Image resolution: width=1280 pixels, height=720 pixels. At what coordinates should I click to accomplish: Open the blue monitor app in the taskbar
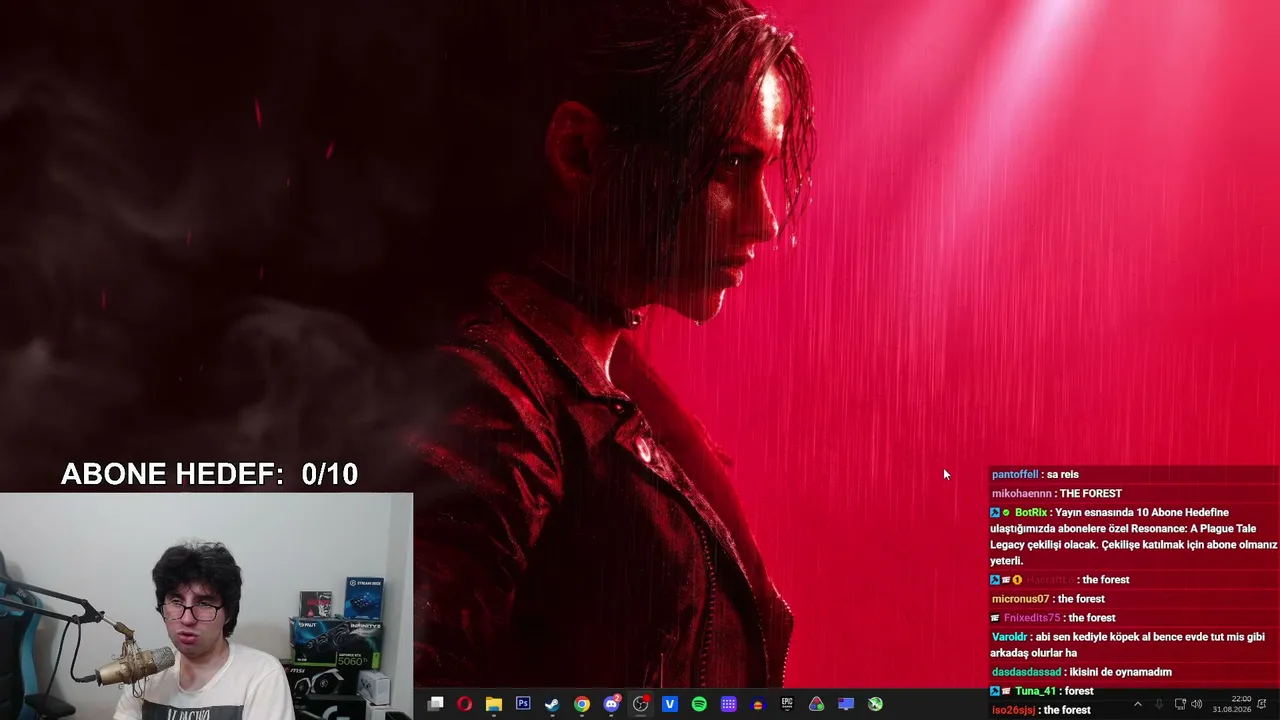[846, 704]
